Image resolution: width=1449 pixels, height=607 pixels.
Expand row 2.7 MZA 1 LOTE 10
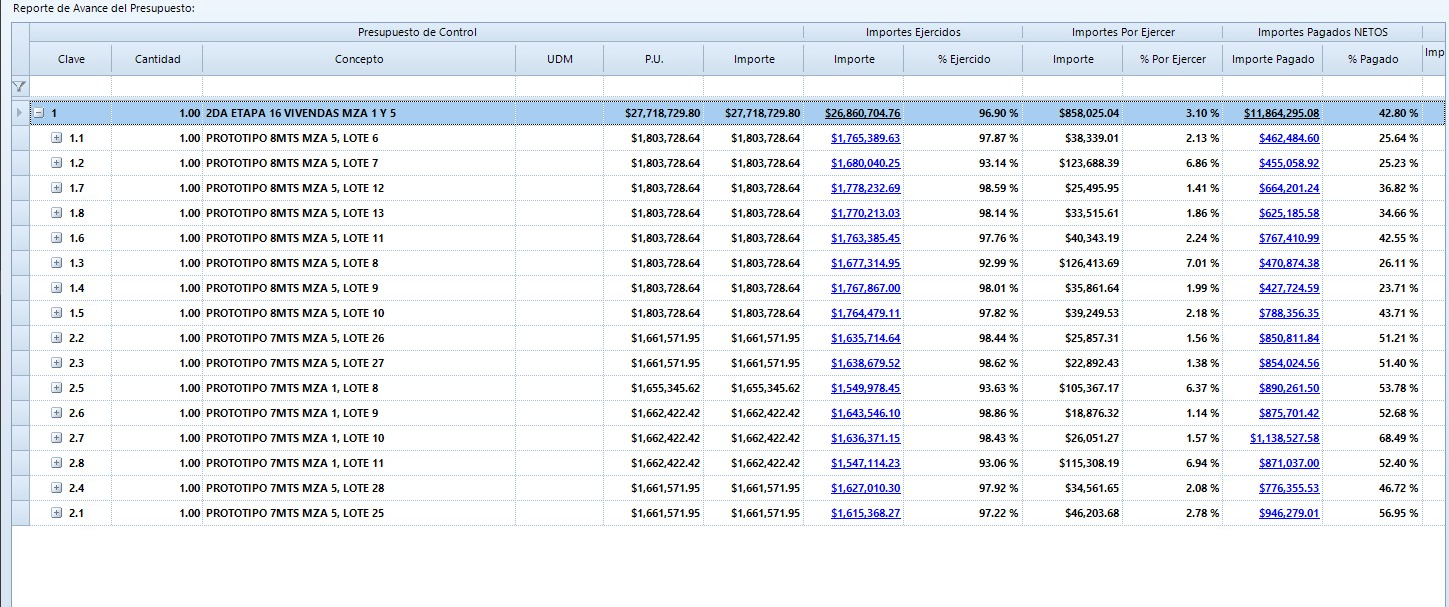point(56,438)
